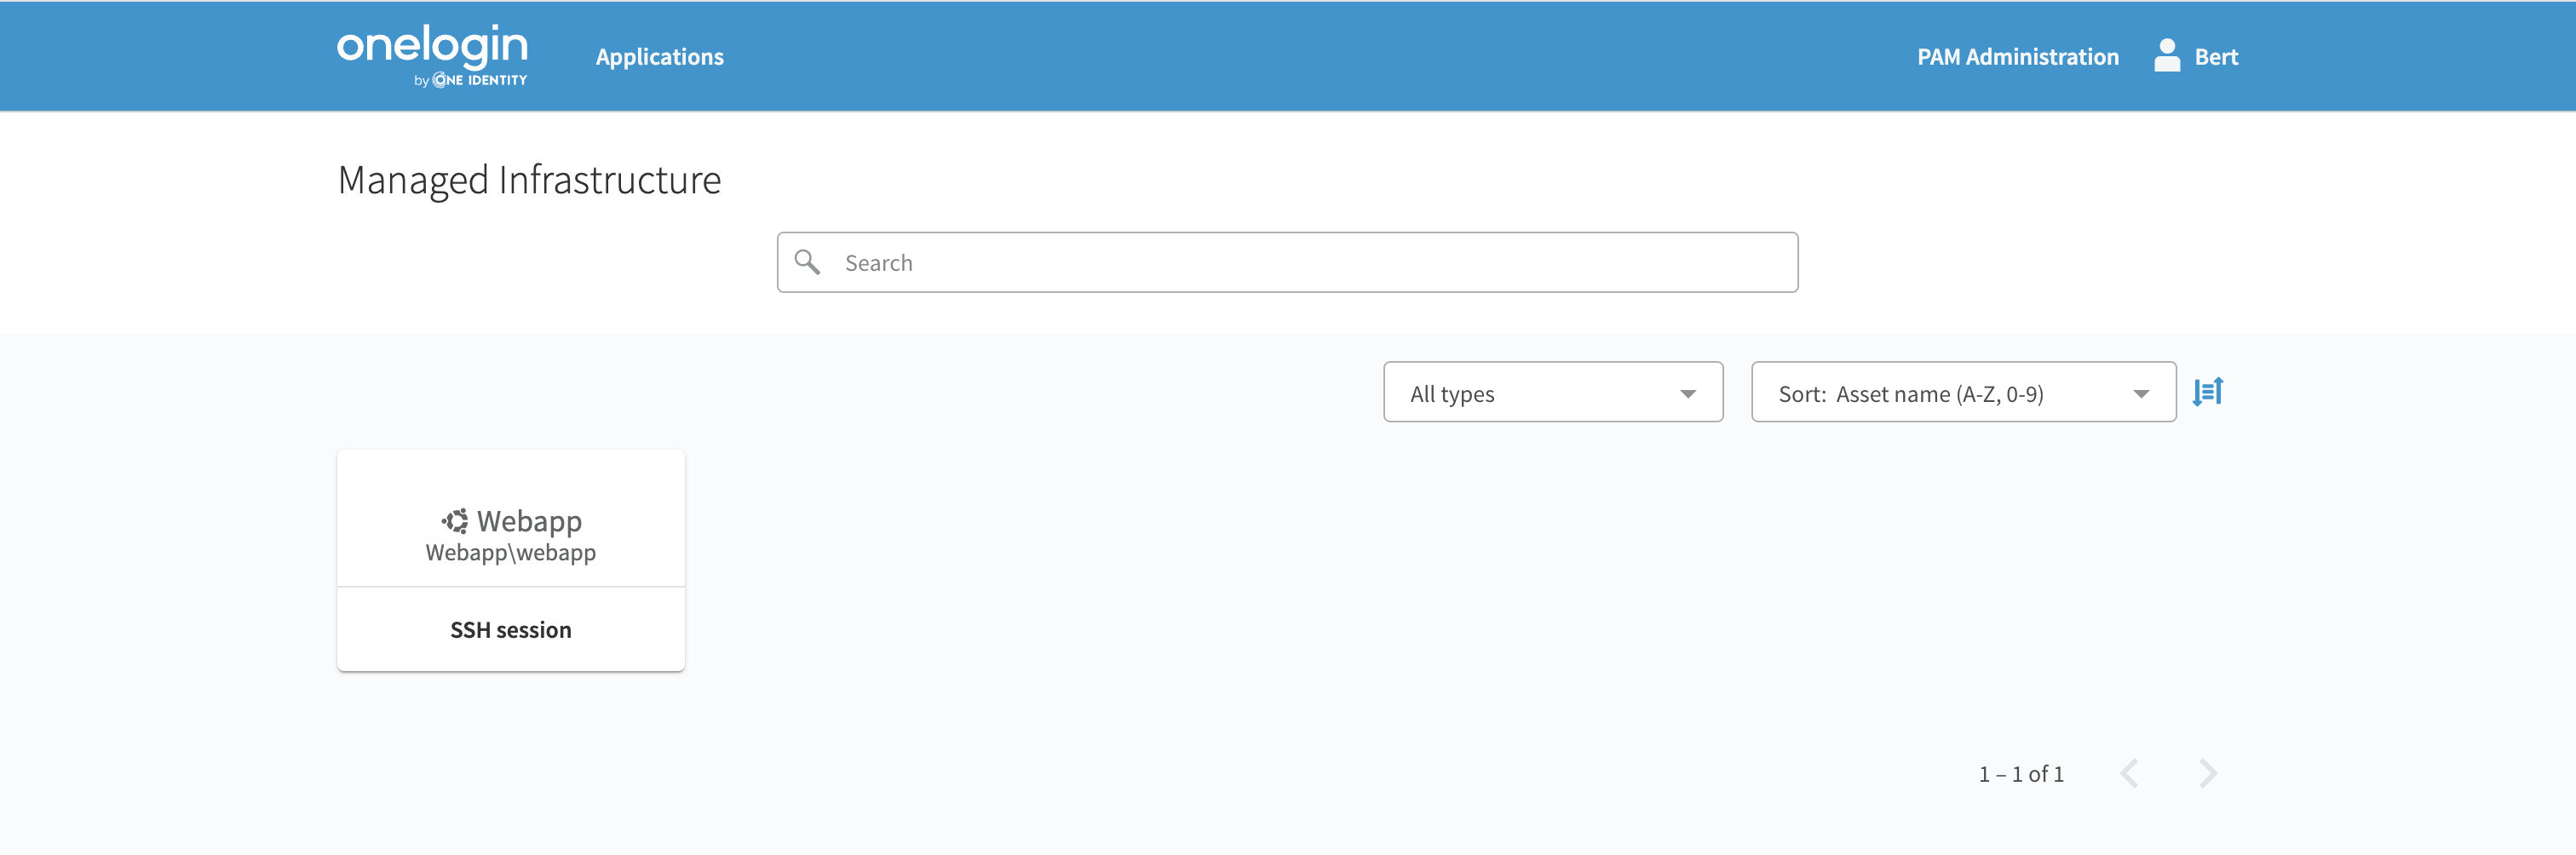Viewport: 2576px width, 855px height.
Task: Open the Sort Asset name dropdown
Action: tap(1962, 393)
